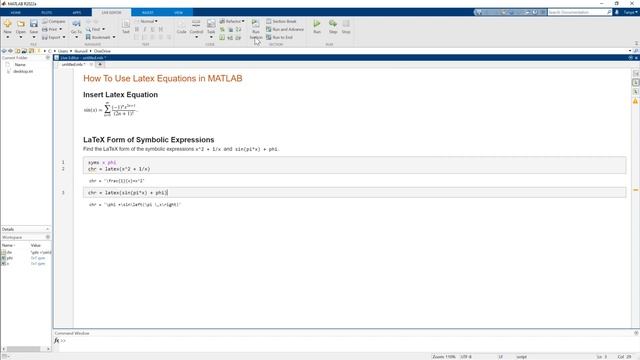Toggle italic text formatting
Screen dimensions: 640x360
[144, 29]
